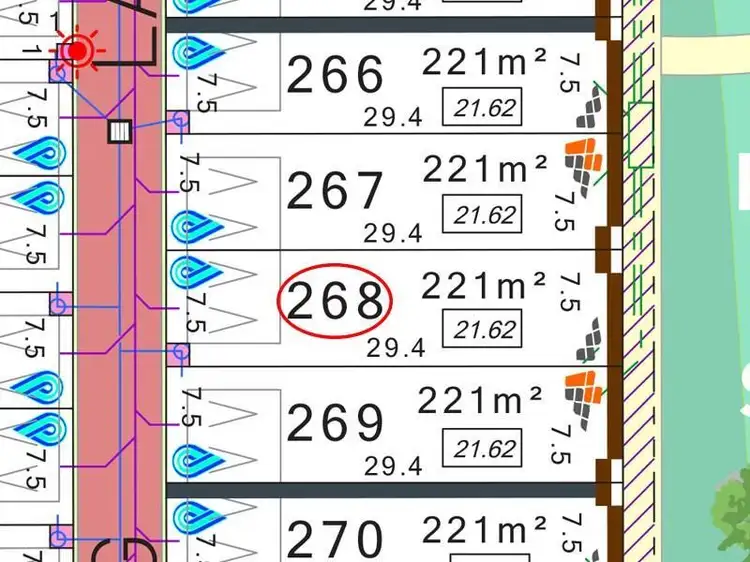
Task: Select lot number 266
Action: tap(335, 75)
